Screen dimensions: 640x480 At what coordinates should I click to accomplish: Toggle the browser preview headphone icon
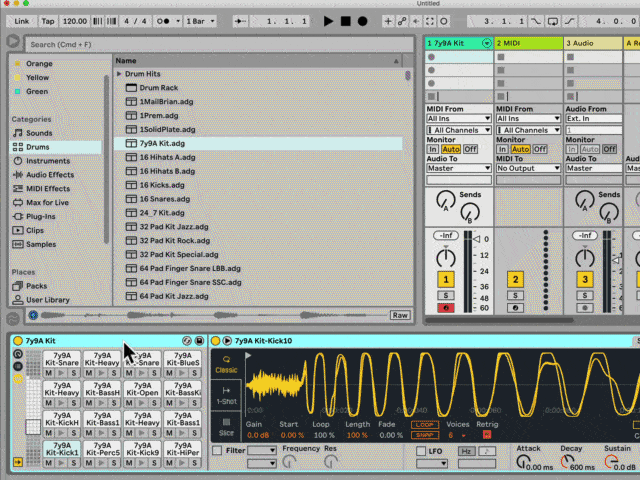click(x=33, y=315)
